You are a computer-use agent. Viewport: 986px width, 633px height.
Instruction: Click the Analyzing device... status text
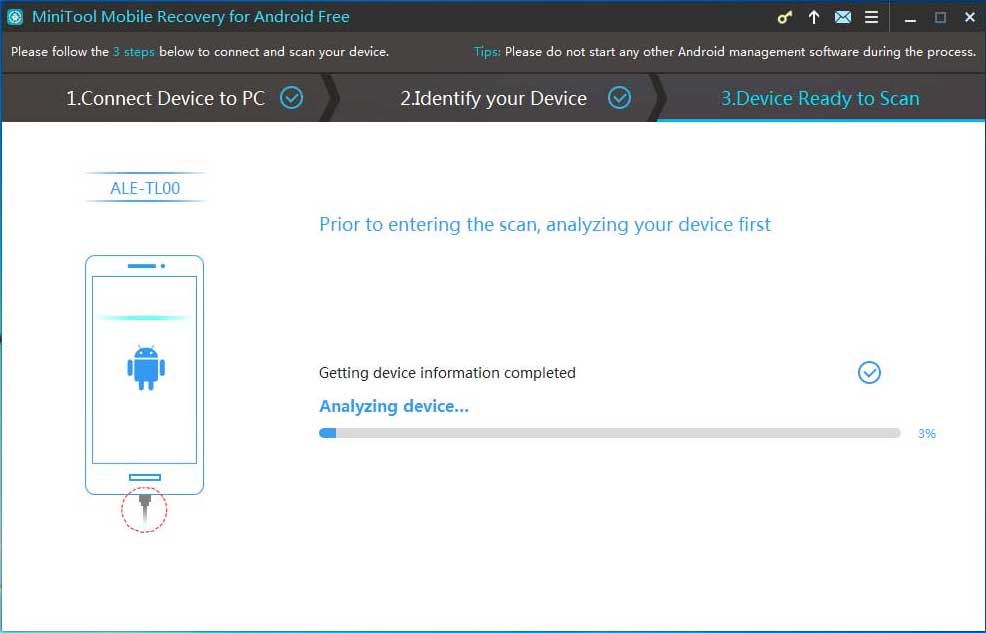click(x=394, y=407)
